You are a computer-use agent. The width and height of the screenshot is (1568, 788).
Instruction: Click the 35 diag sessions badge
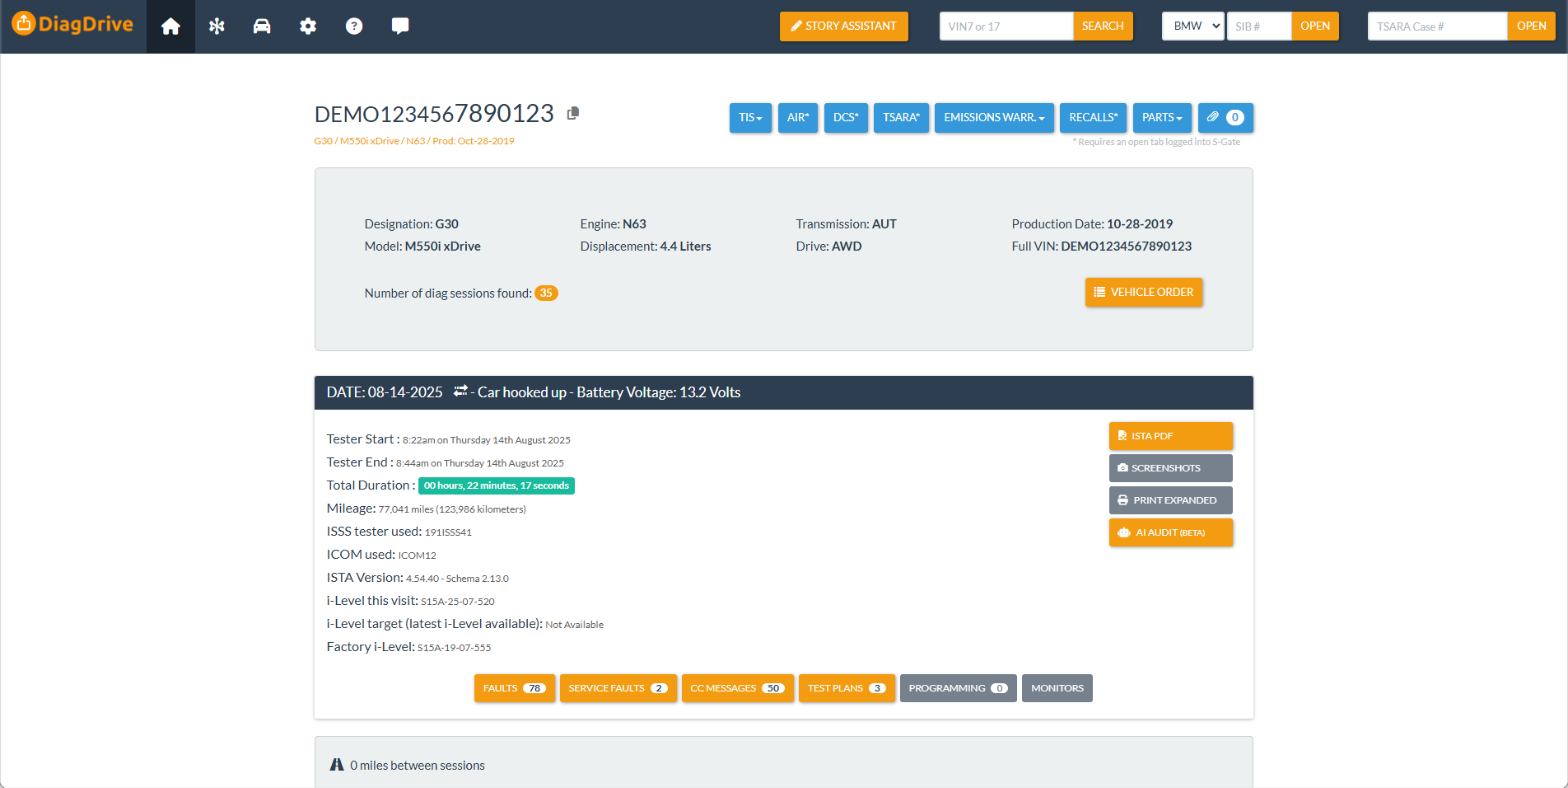pos(546,293)
